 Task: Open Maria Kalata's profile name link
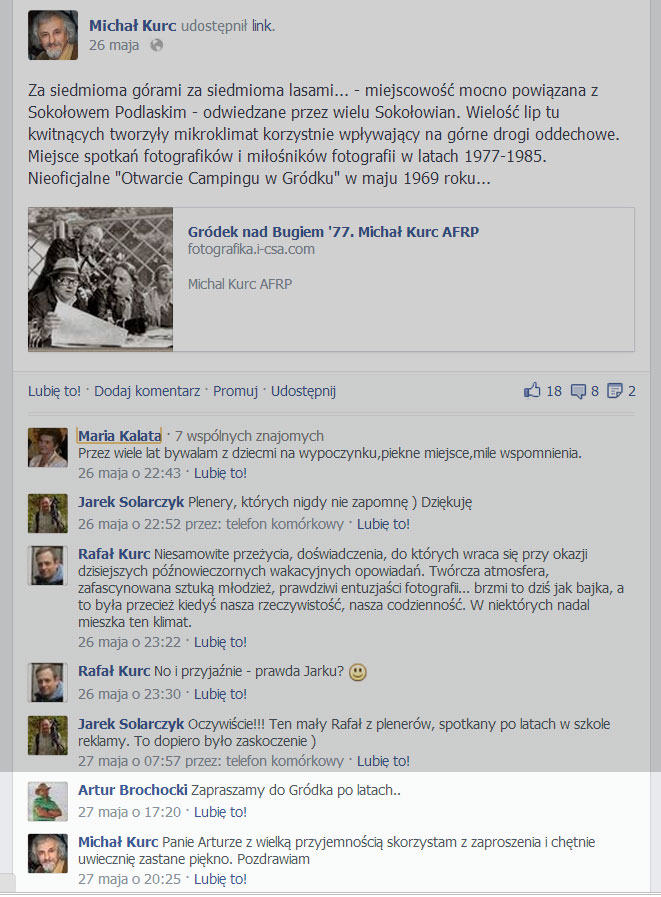[x=120, y=436]
